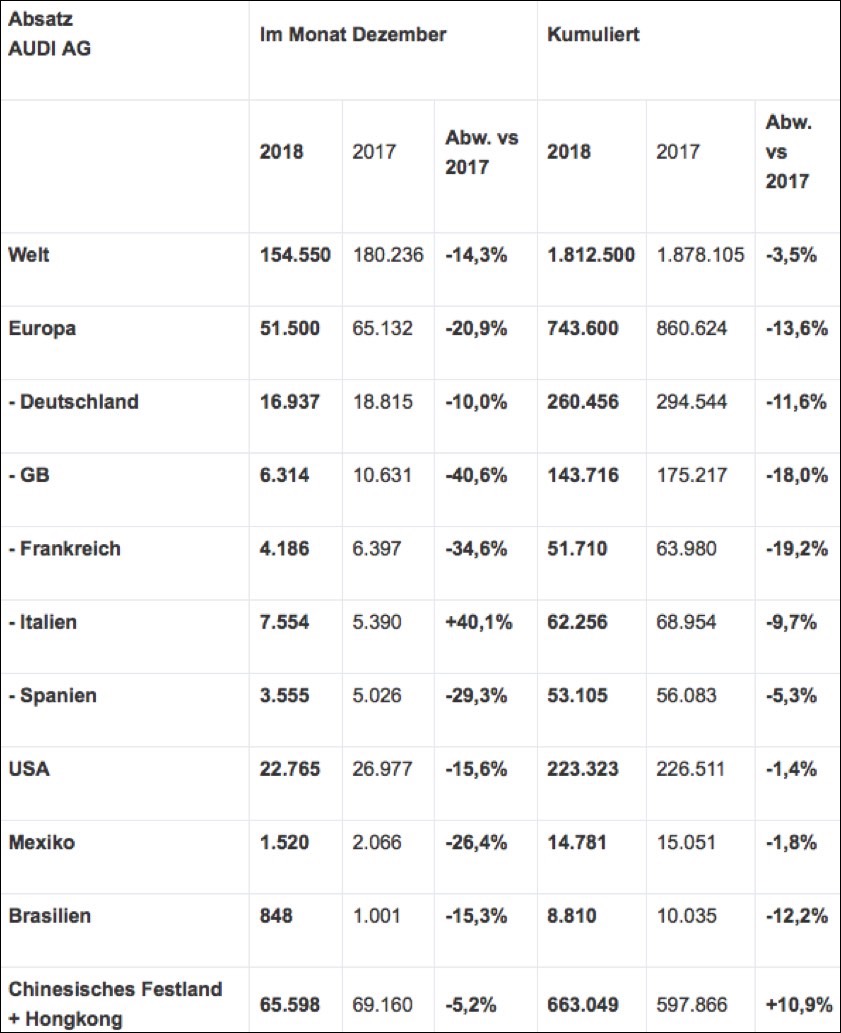This screenshot has height=1033, width=841.
Task: Select the 'Mexiko' row label
Action: (x=42, y=843)
